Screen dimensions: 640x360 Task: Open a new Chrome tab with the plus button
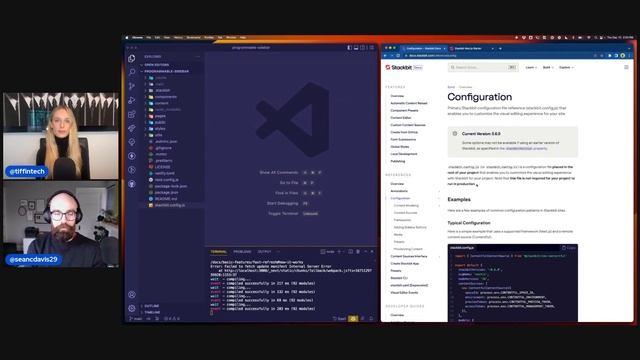click(x=500, y=48)
